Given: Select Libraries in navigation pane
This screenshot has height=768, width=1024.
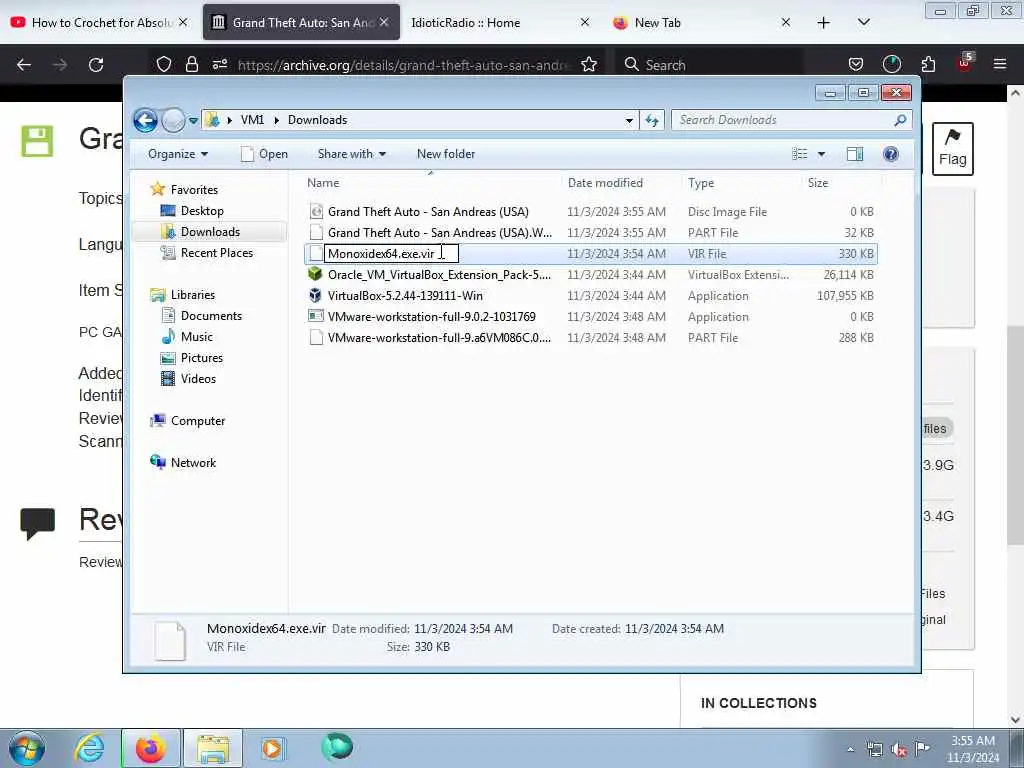Looking at the screenshot, I should (x=193, y=295).
